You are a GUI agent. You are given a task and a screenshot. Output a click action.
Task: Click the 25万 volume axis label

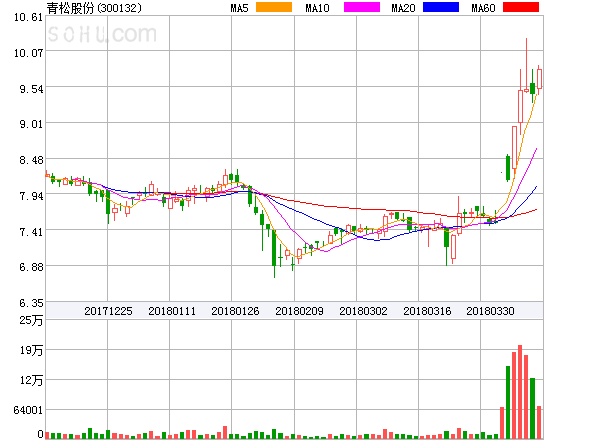pyautogui.click(x=31, y=320)
